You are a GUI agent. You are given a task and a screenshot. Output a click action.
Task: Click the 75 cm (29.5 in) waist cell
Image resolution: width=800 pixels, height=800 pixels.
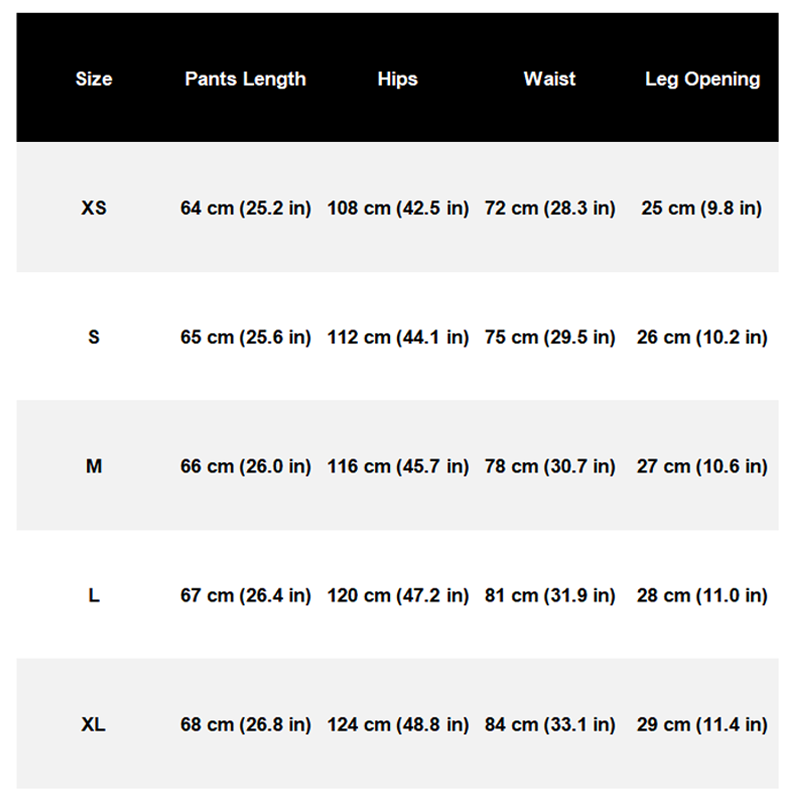tap(550, 337)
